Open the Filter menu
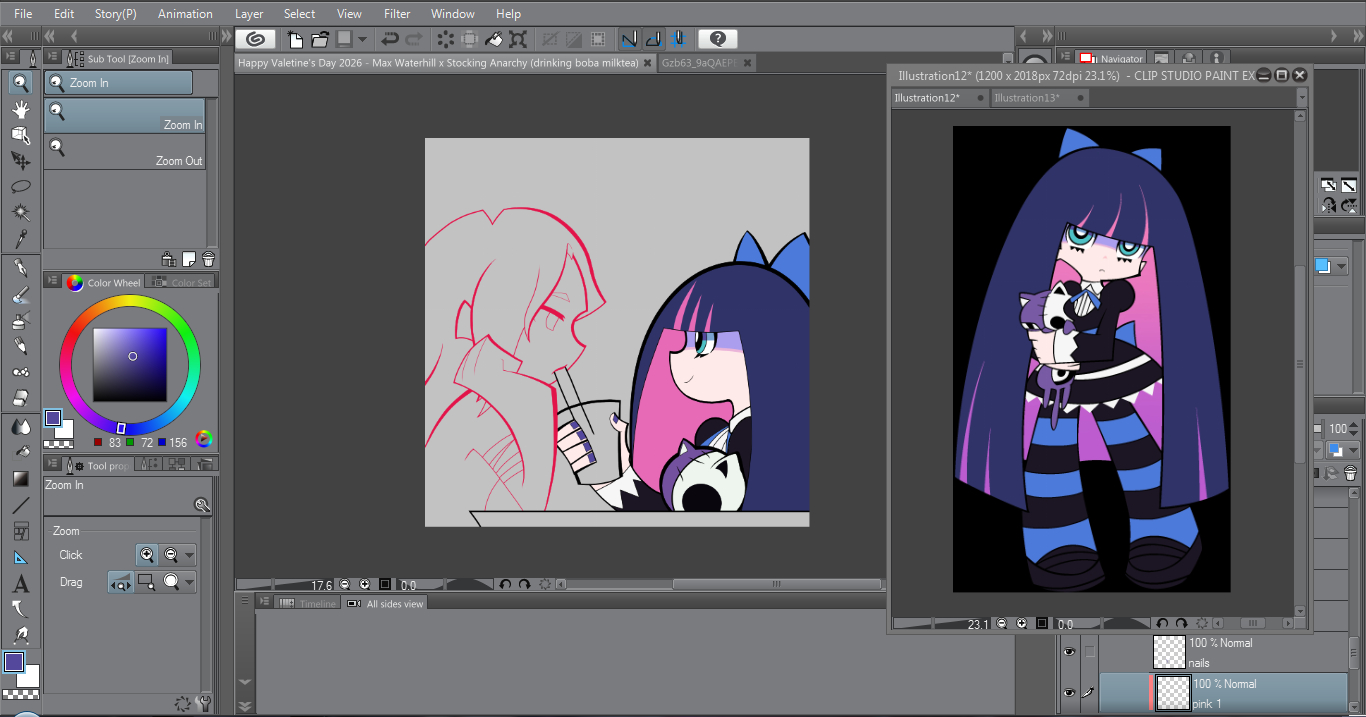 click(397, 14)
